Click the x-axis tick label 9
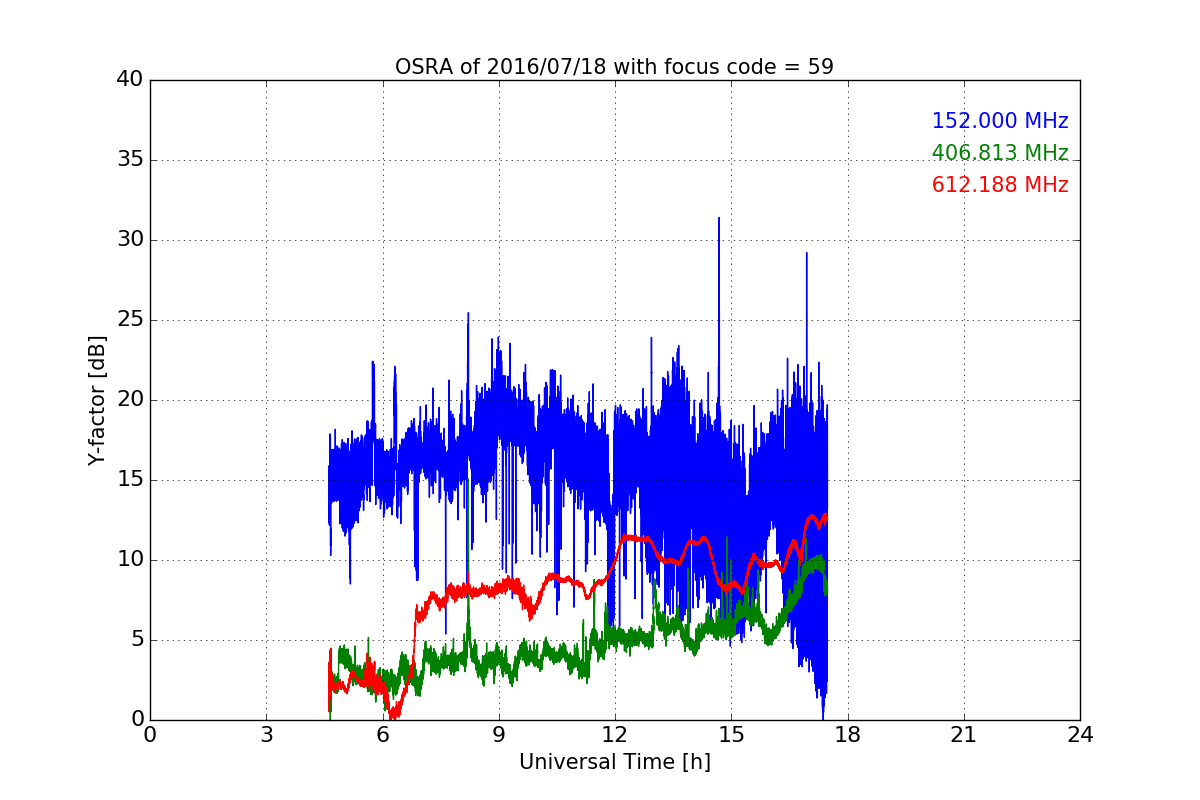 click(499, 735)
